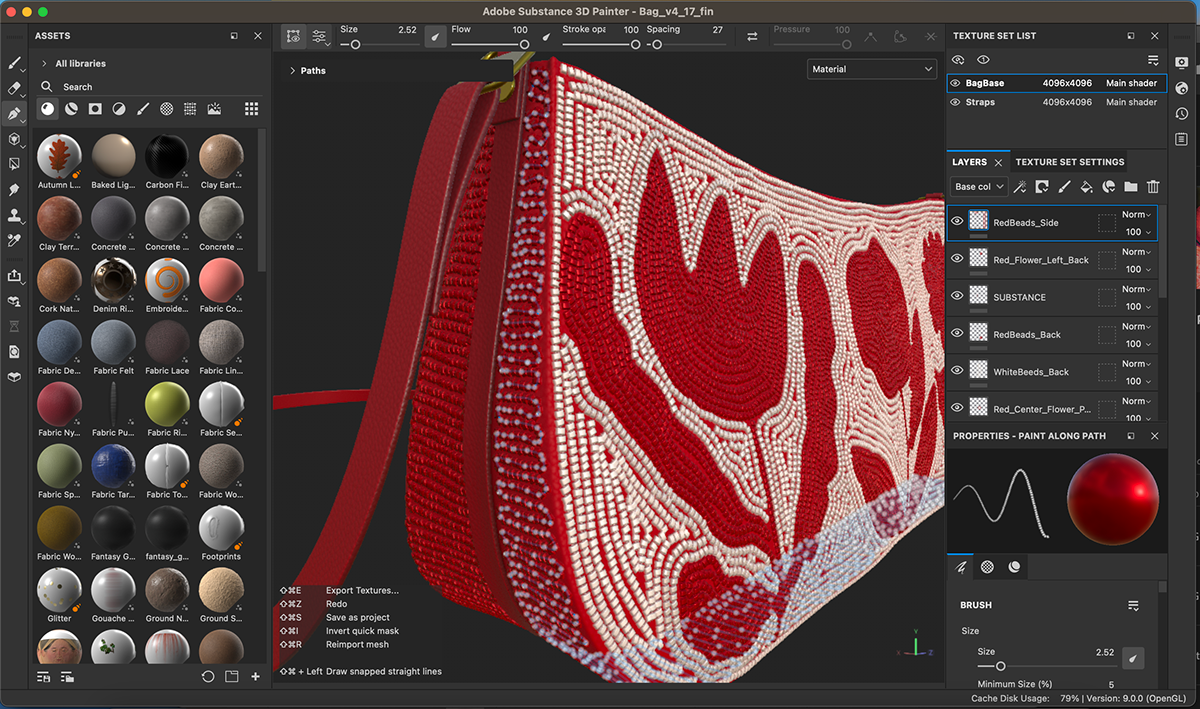Viewport: 1200px width, 709px height.
Task: Expand the Paths section in viewport
Action: (x=292, y=71)
